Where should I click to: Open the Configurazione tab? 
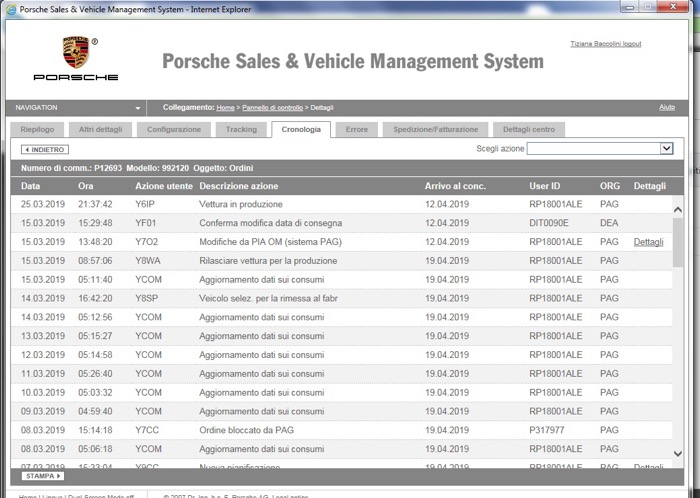click(174, 129)
